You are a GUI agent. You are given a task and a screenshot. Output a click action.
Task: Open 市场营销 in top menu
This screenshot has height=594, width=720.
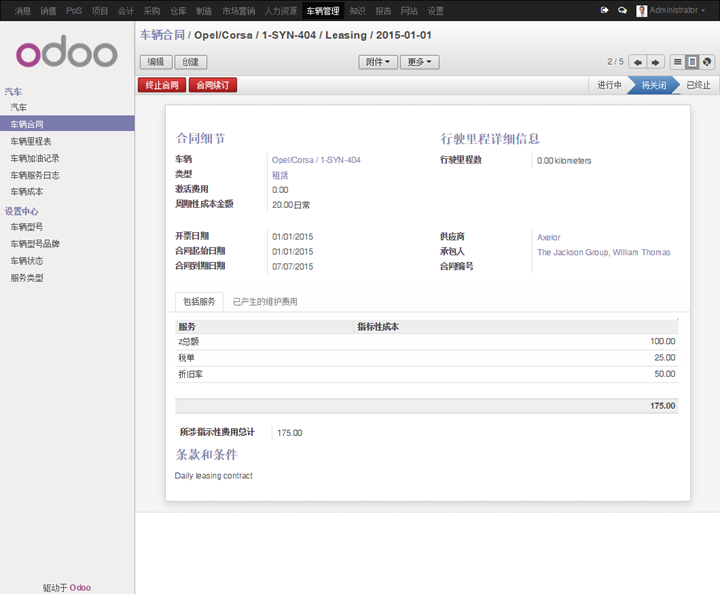239,11
